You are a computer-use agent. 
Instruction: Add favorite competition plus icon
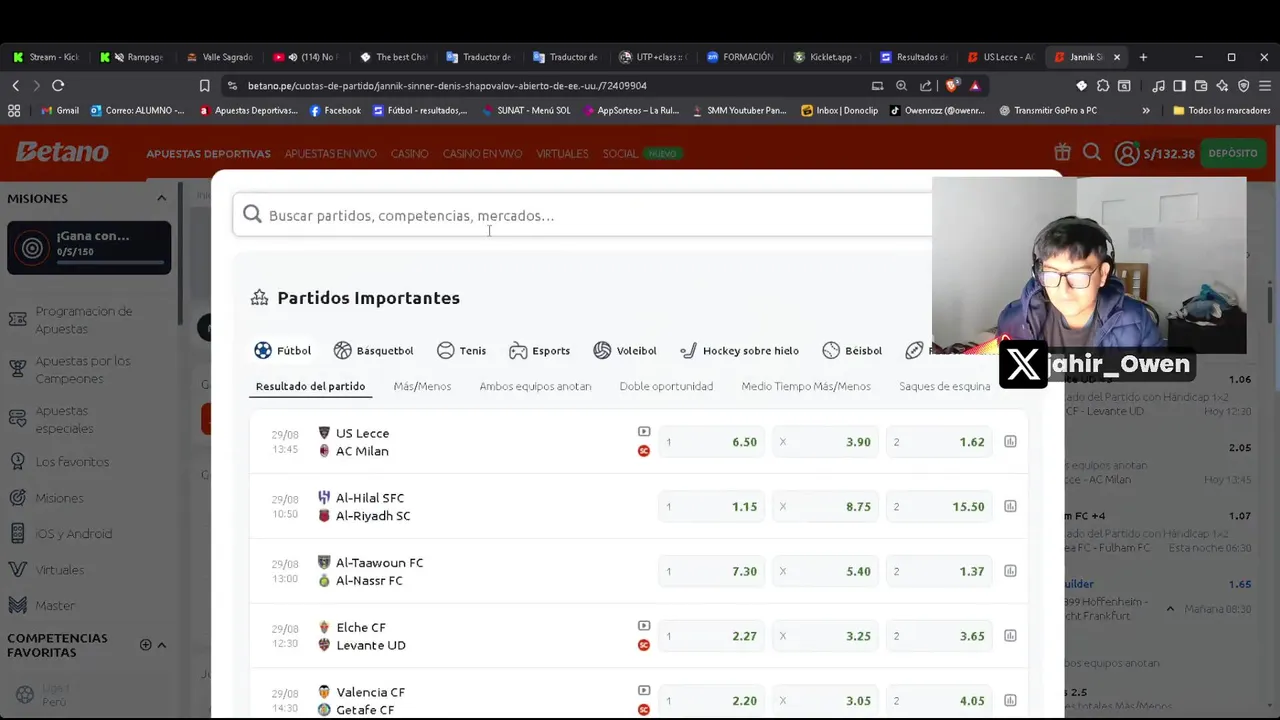click(145, 645)
